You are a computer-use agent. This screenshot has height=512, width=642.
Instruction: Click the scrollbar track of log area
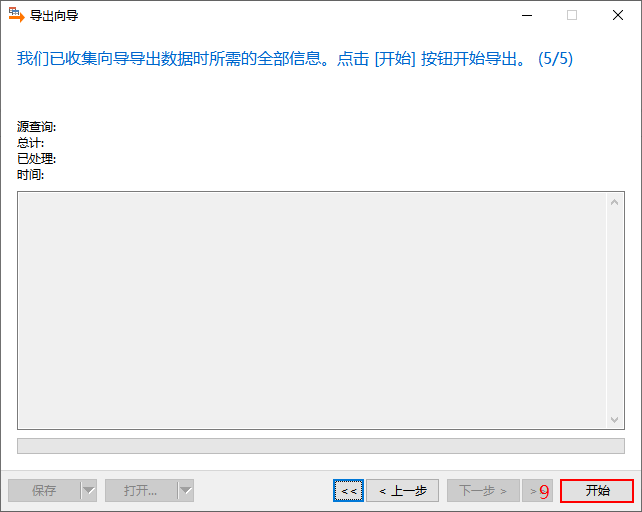click(614, 311)
